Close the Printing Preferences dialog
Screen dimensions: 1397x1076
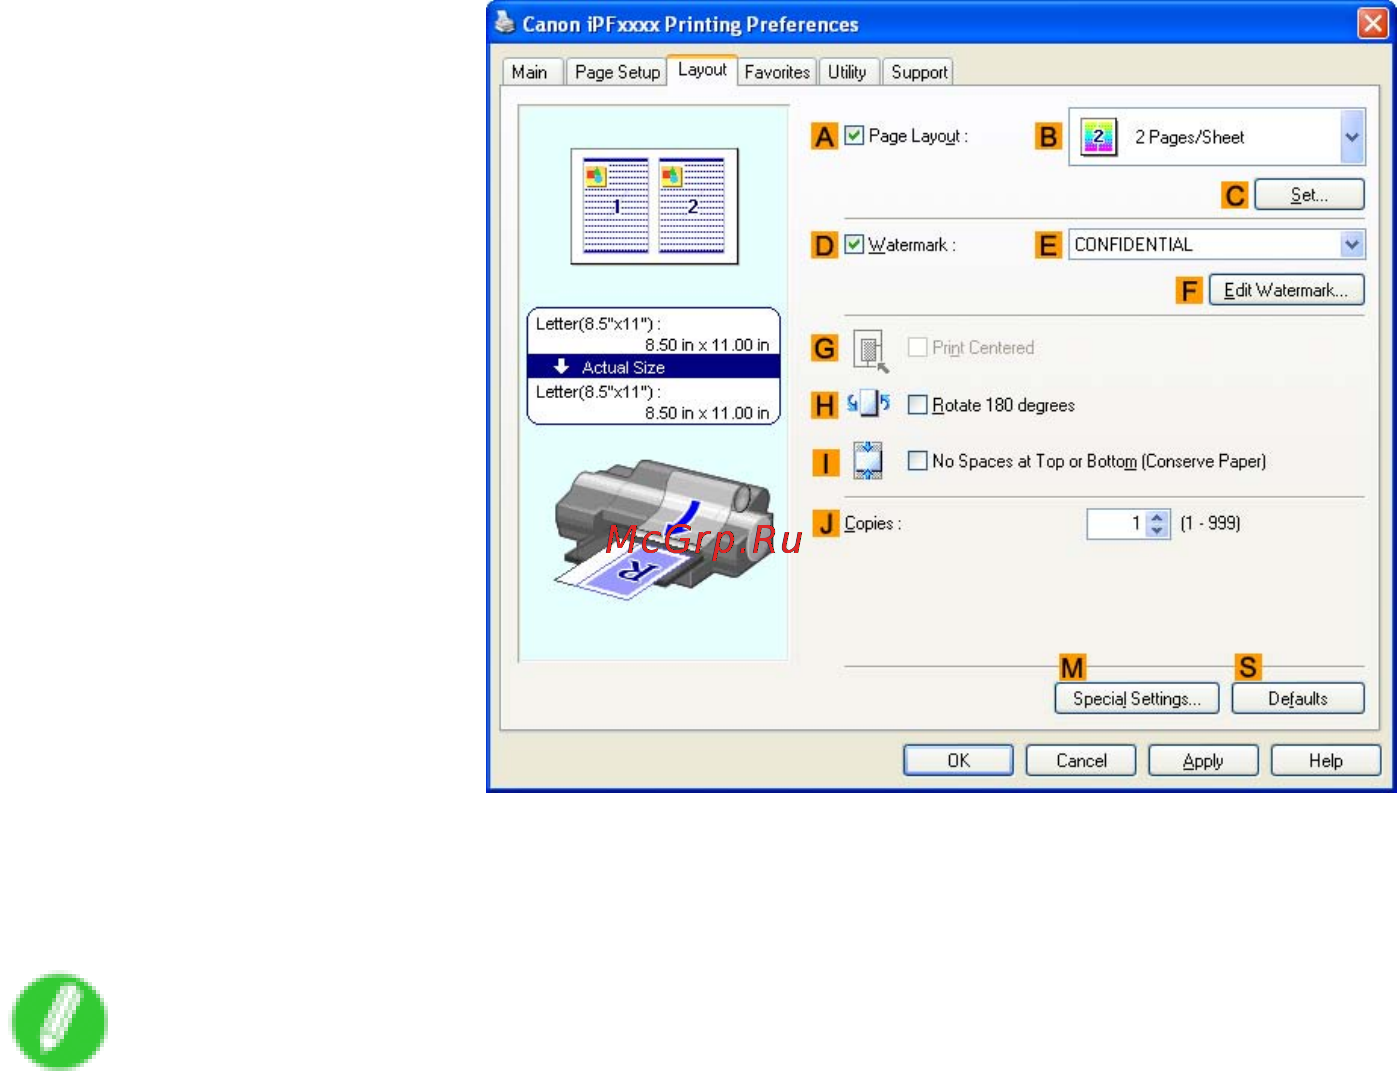click(x=1372, y=23)
